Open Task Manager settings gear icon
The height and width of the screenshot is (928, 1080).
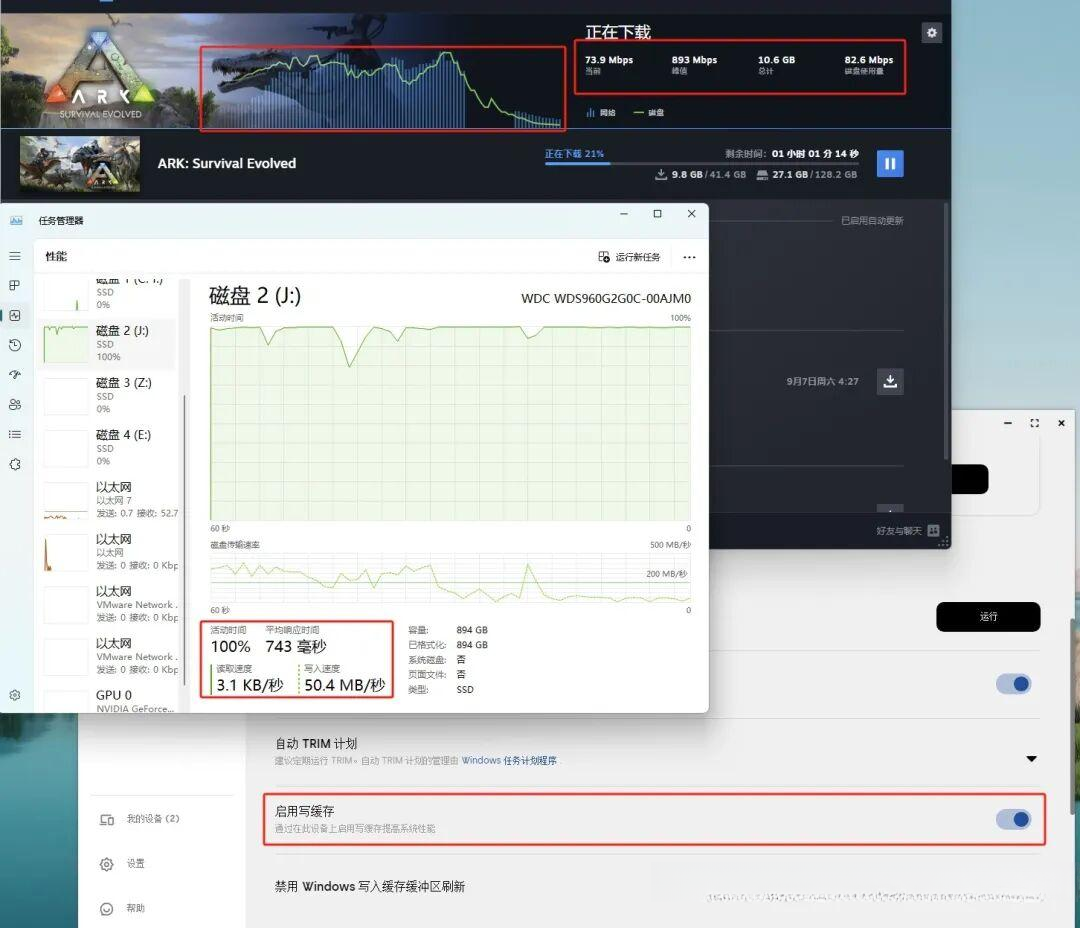tap(15, 695)
